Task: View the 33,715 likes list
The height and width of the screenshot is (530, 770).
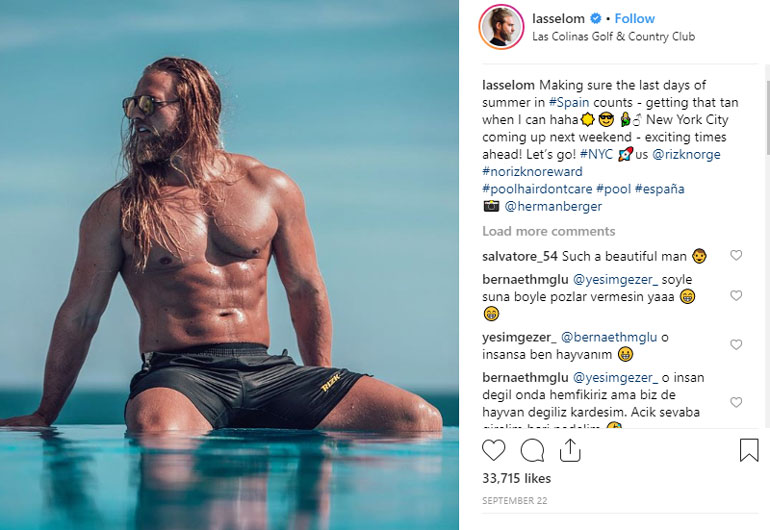Action: click(516, 479)
